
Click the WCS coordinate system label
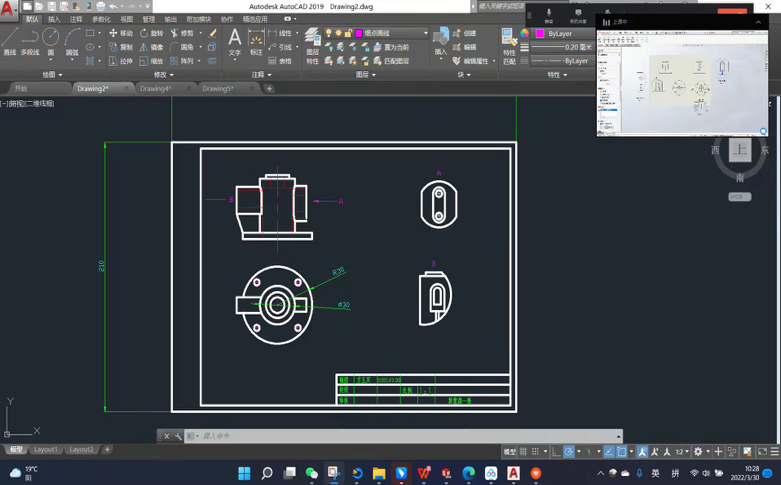coord(739,197)
